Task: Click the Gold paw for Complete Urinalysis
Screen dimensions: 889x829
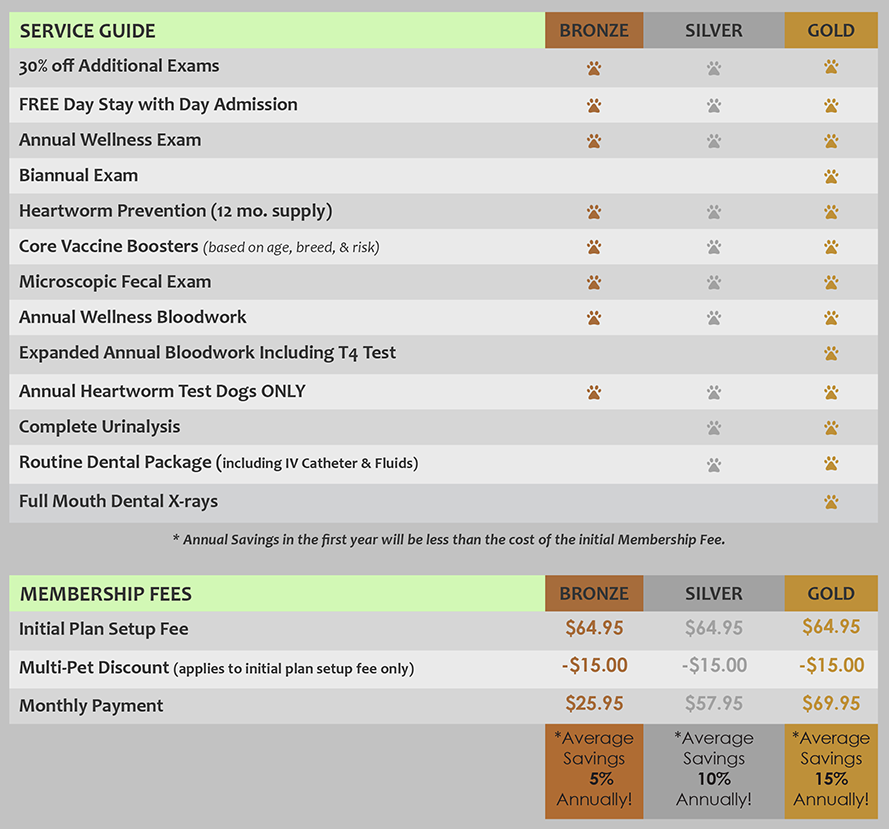Action: point(831,428)
